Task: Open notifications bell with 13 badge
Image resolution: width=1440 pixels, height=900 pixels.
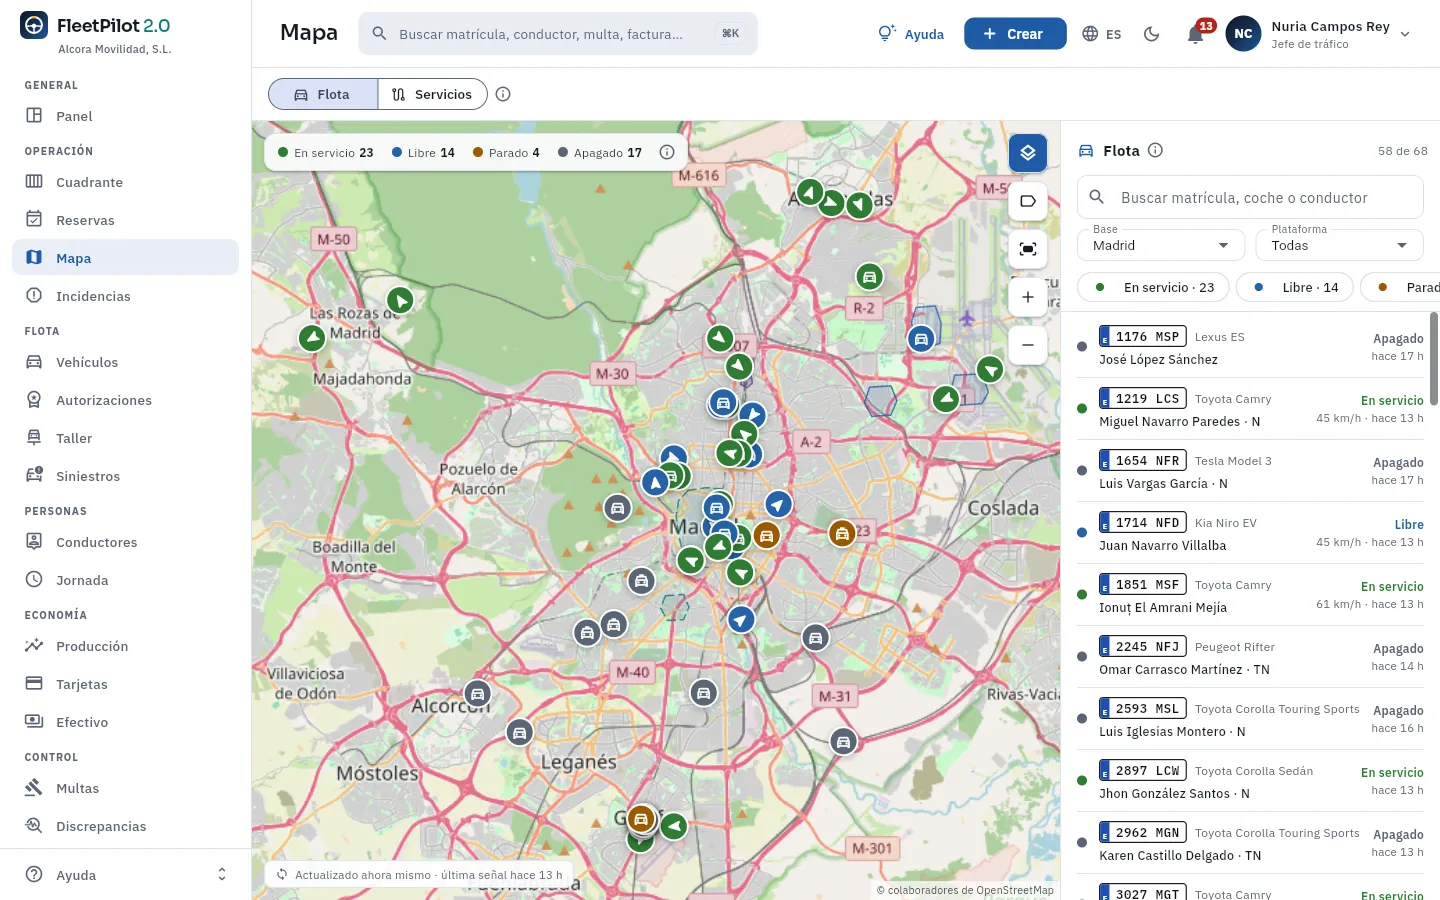Action: [1196, 34]
